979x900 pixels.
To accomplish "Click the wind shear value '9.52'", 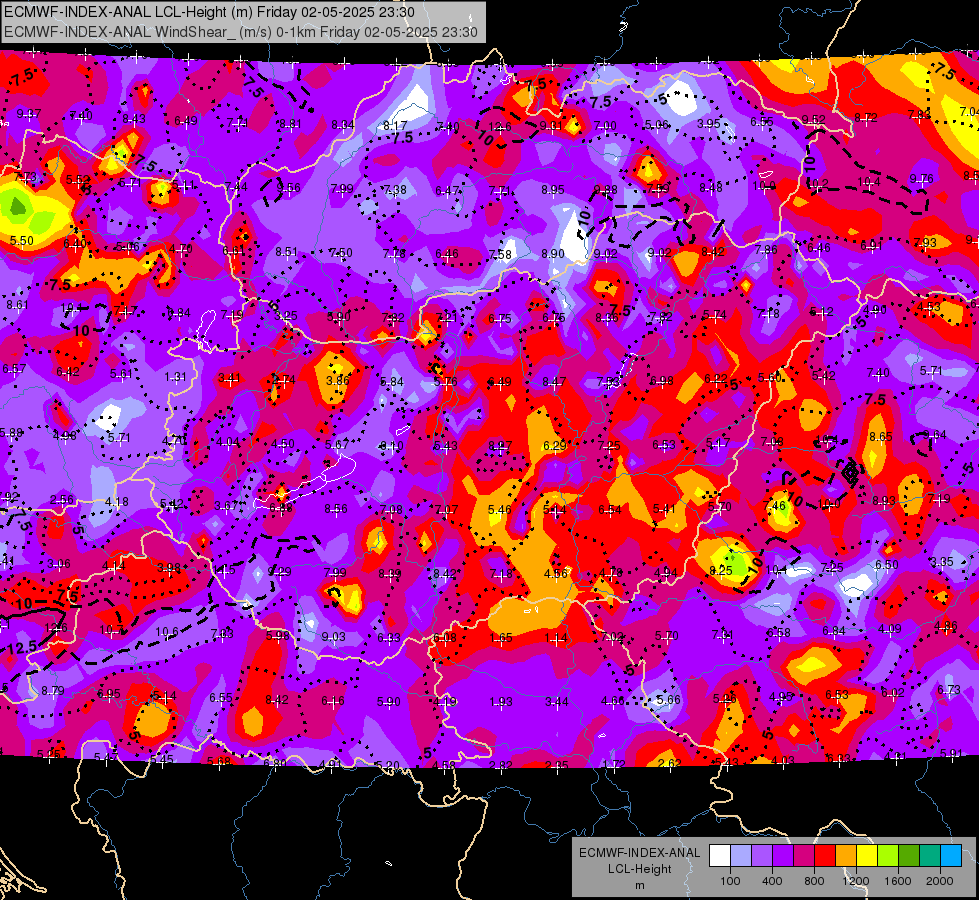I will pos(814,119).
